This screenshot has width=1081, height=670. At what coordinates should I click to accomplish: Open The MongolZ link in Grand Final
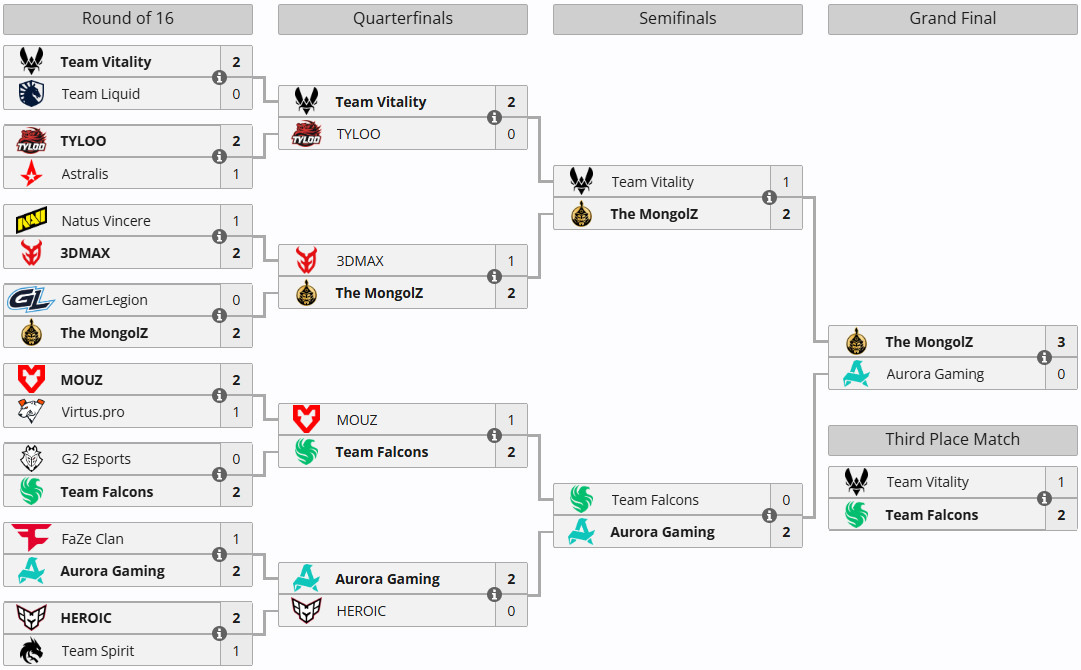coord(928,342)
